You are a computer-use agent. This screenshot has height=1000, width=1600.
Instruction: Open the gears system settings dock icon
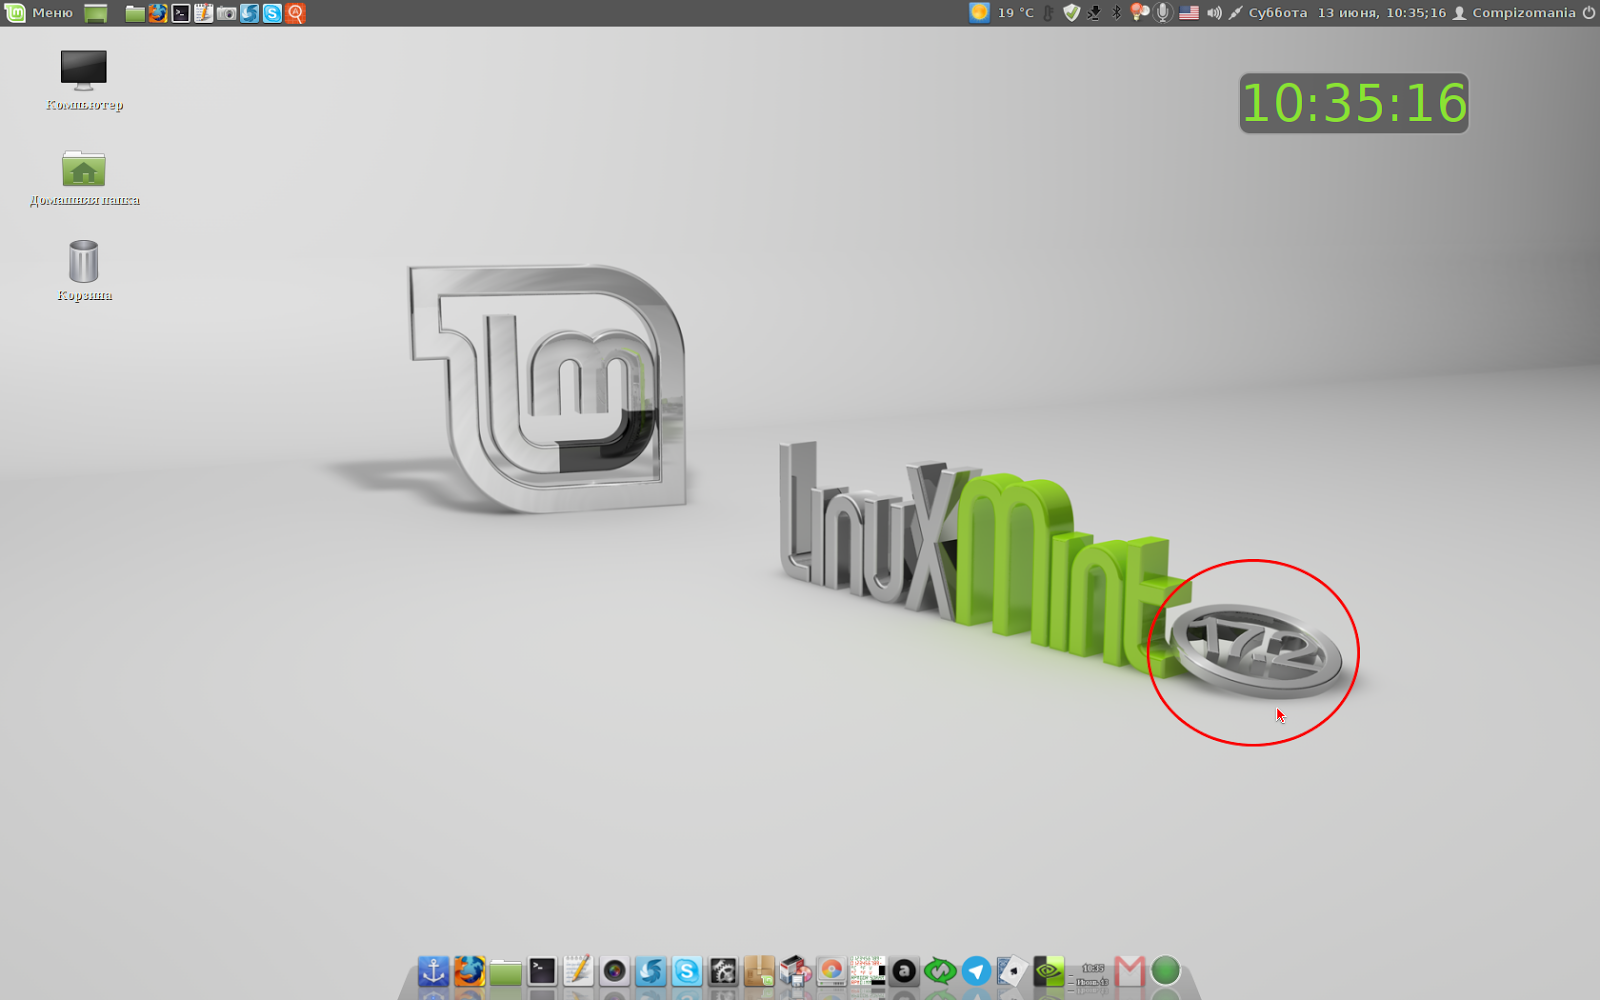pyautogui.click(x=723, y=970)
